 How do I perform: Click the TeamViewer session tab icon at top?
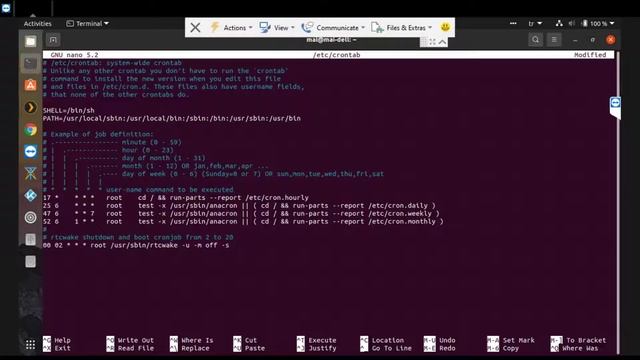point(6,8)
